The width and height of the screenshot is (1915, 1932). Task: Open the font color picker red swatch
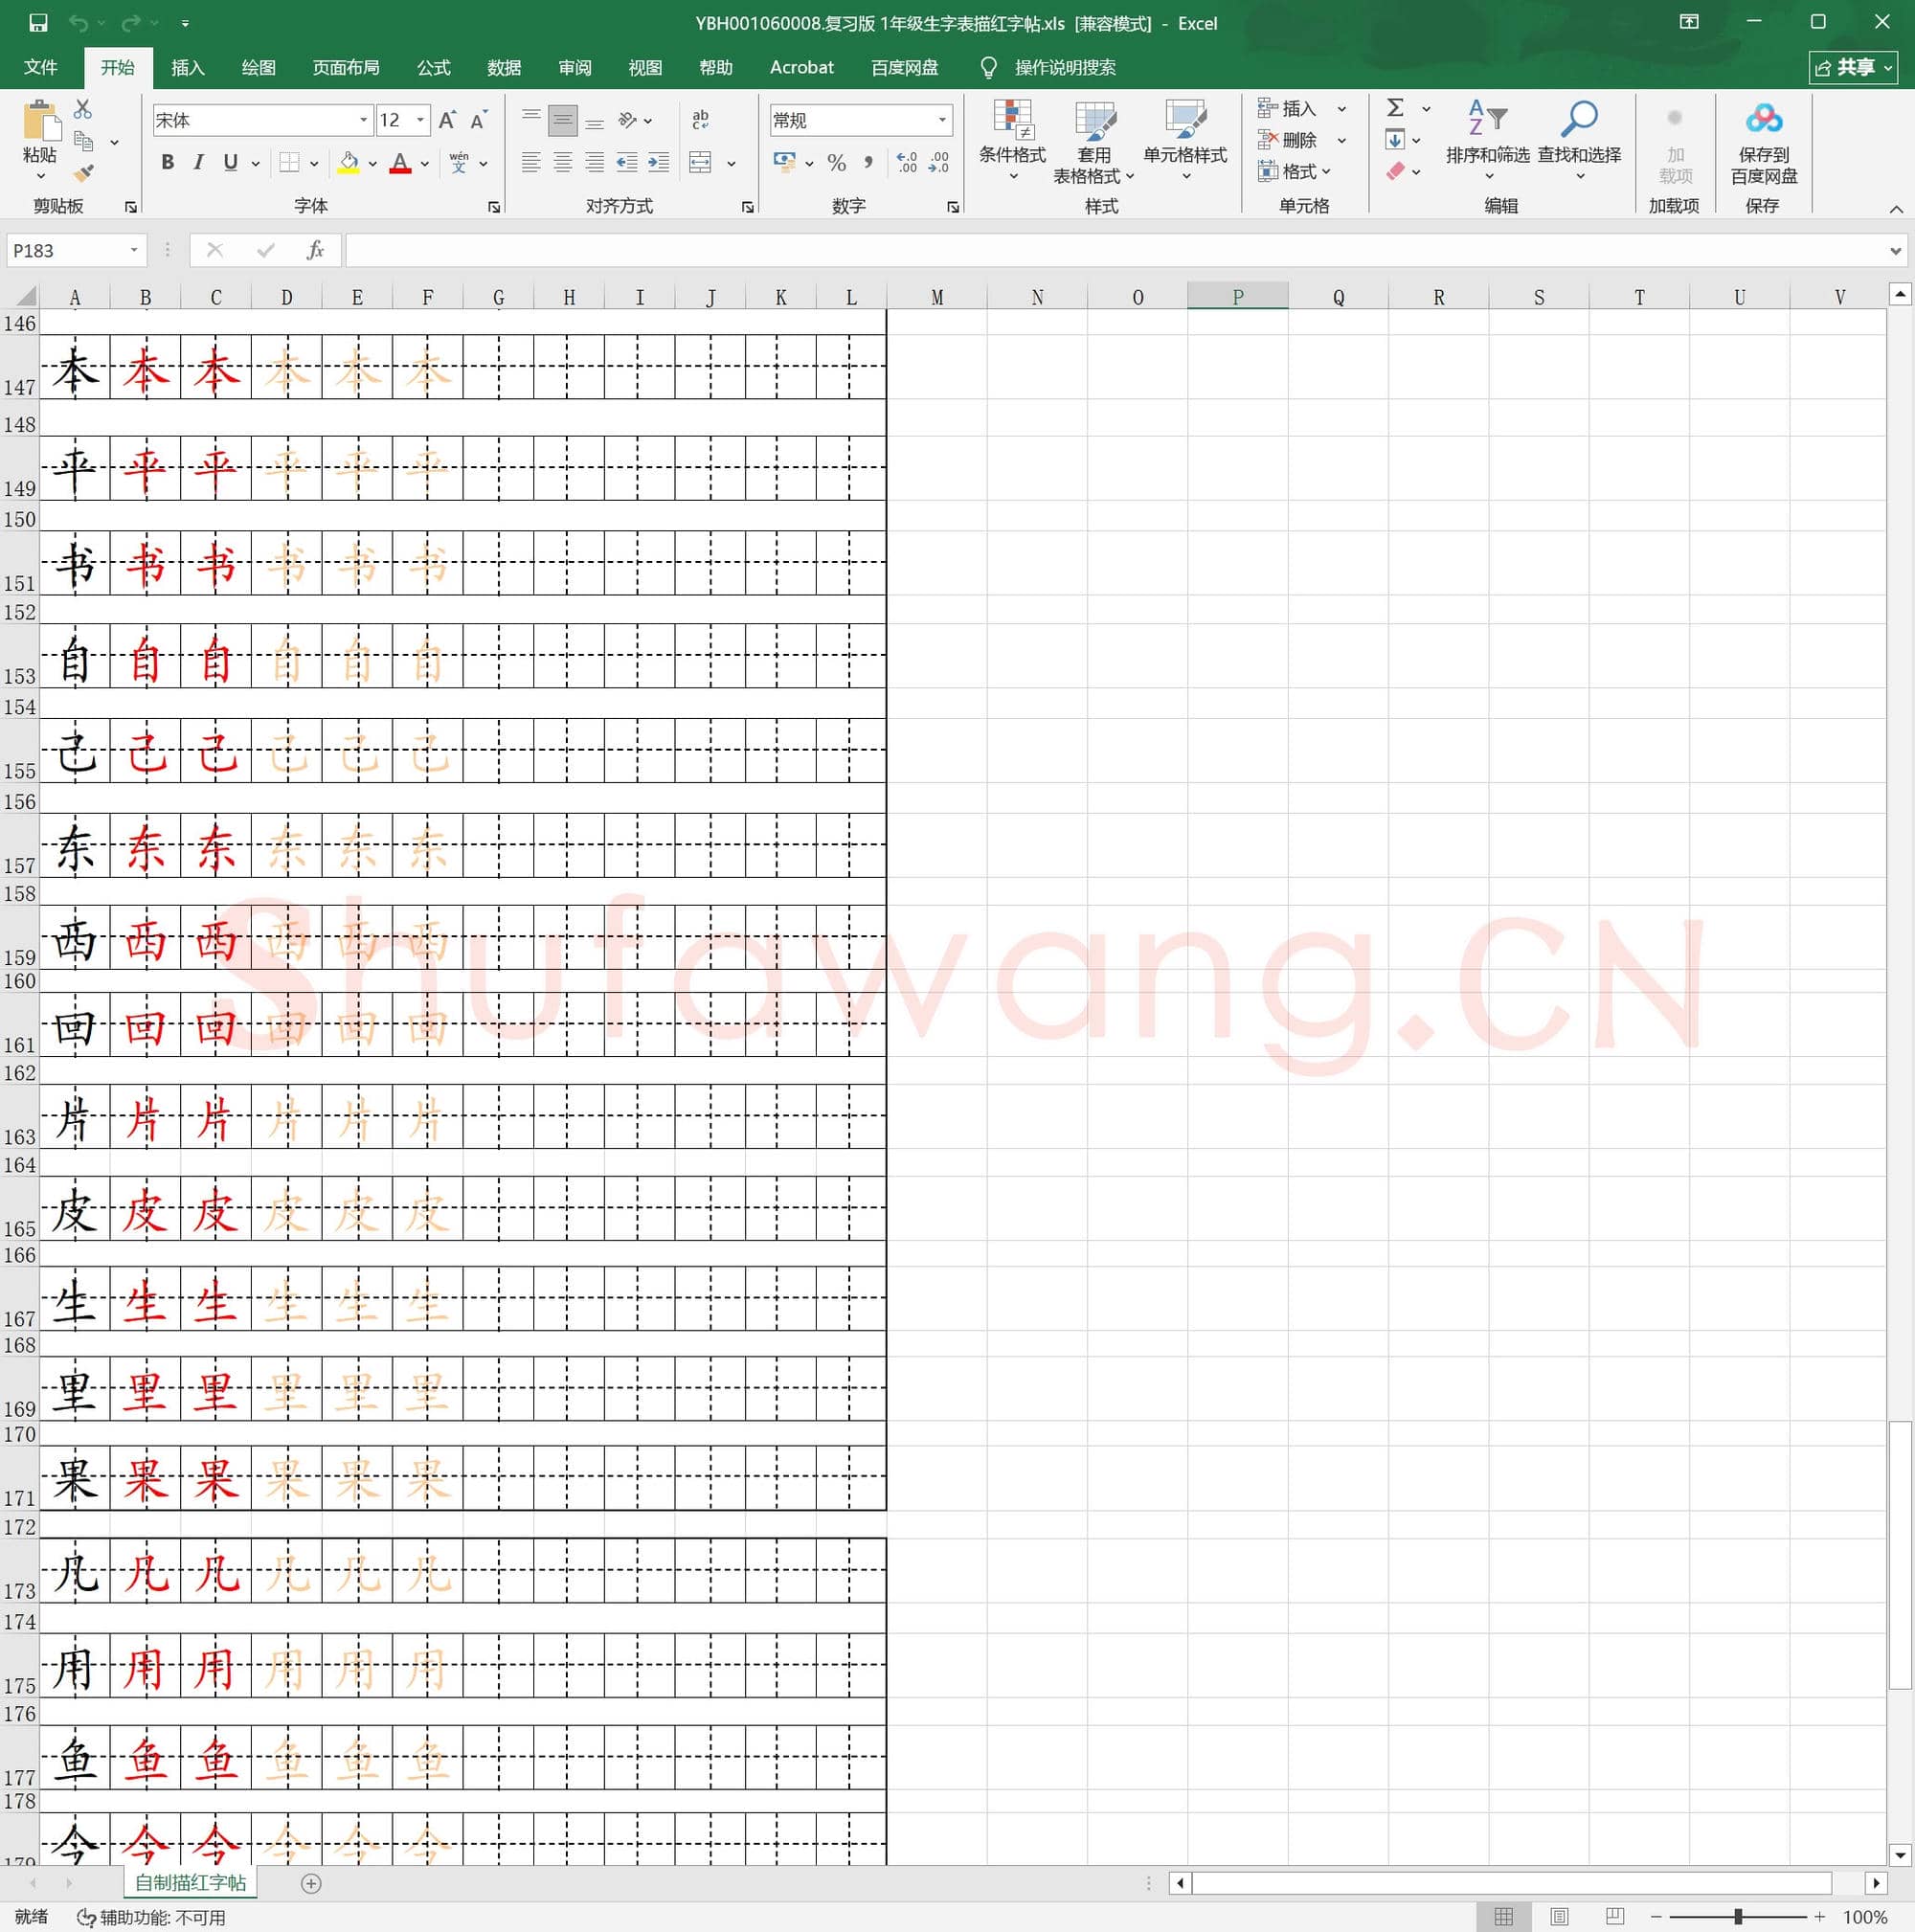point(400,163)
